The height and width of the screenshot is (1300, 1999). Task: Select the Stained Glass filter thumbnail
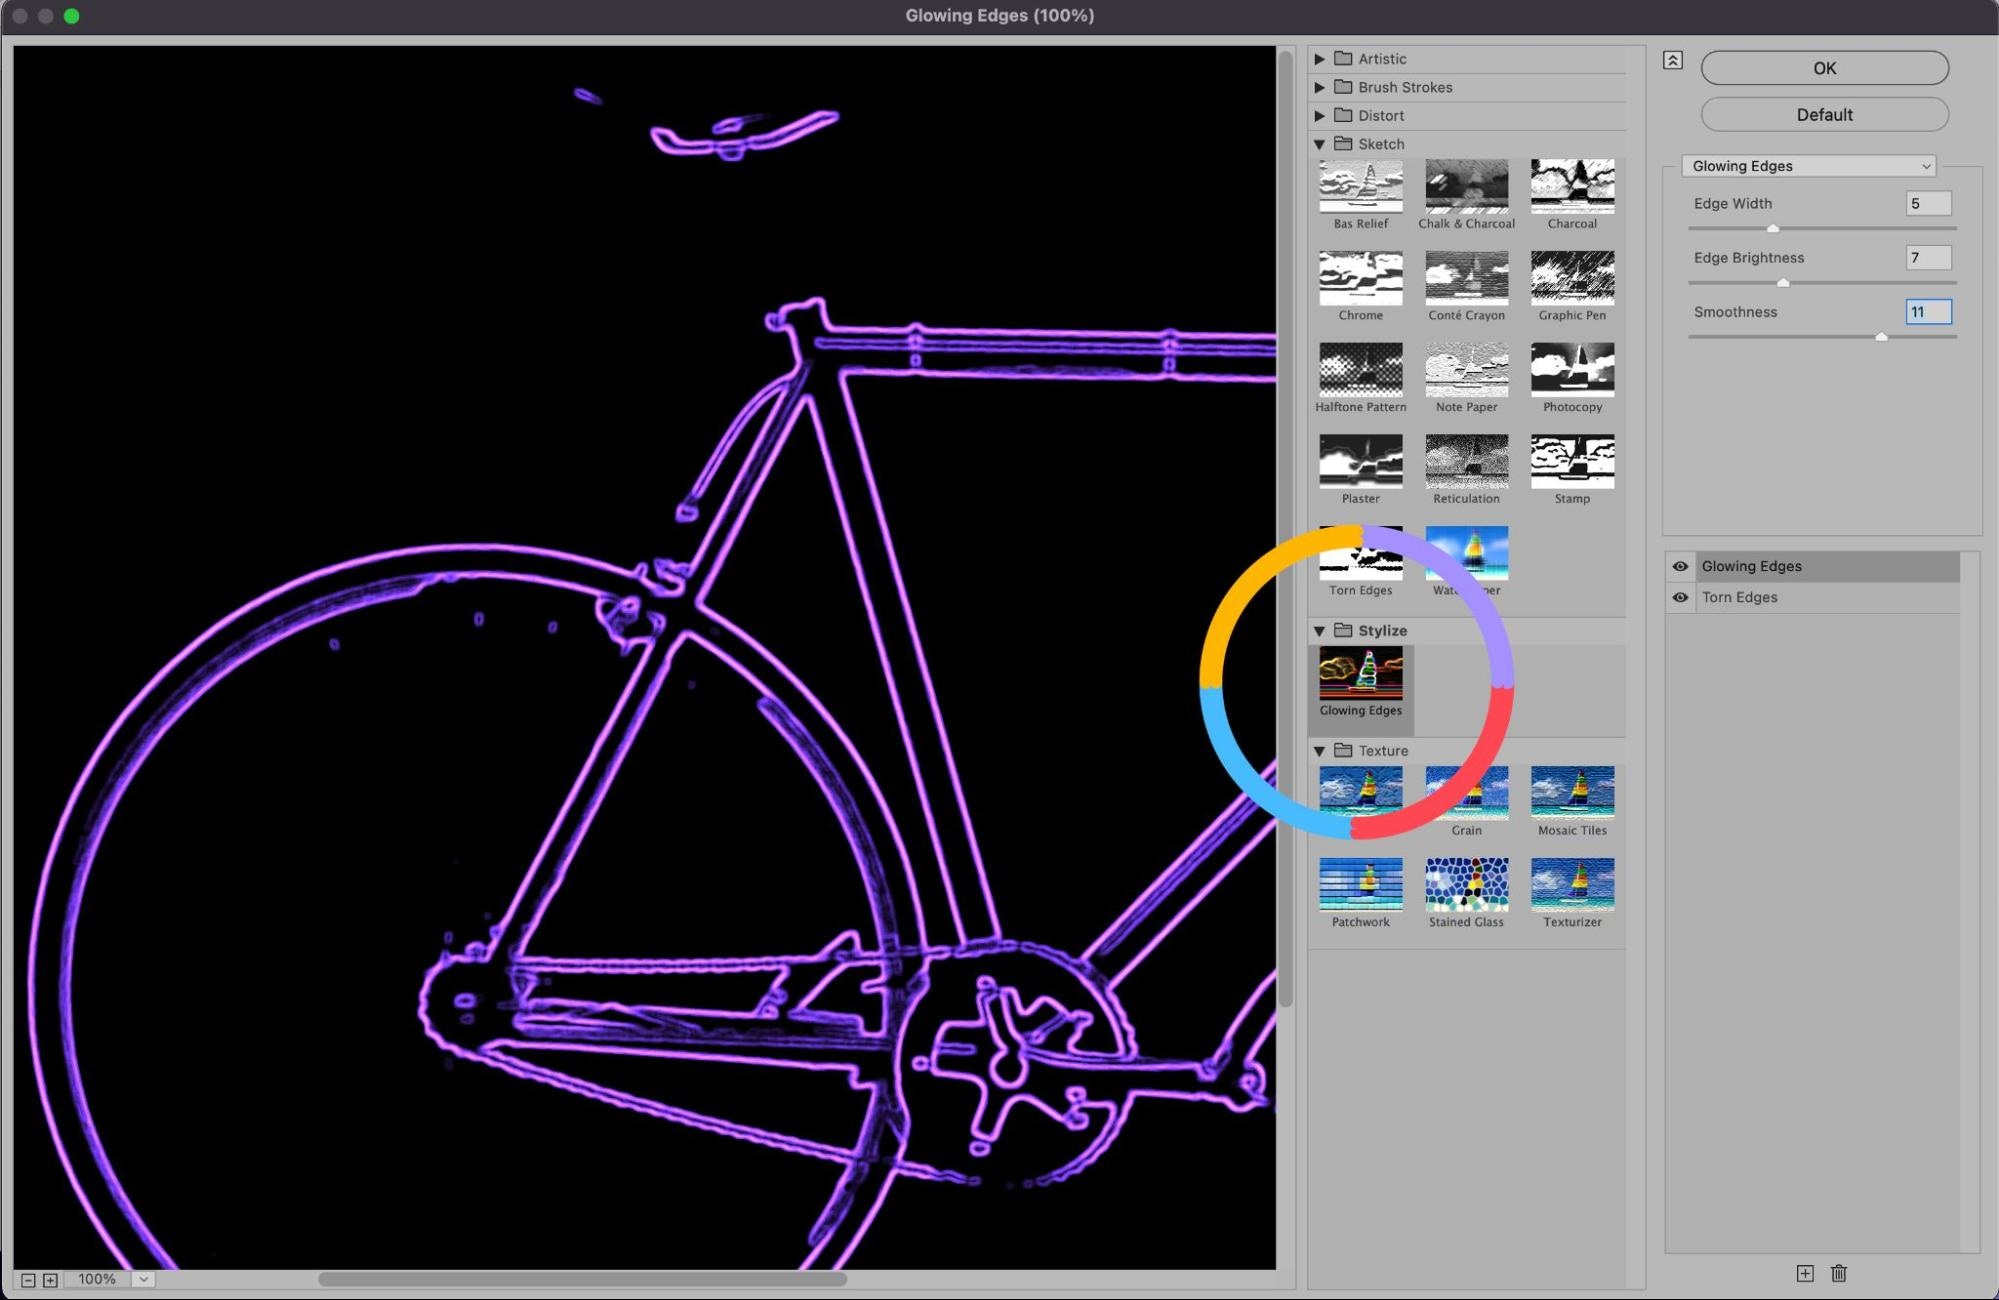[x=1466, y=884]
